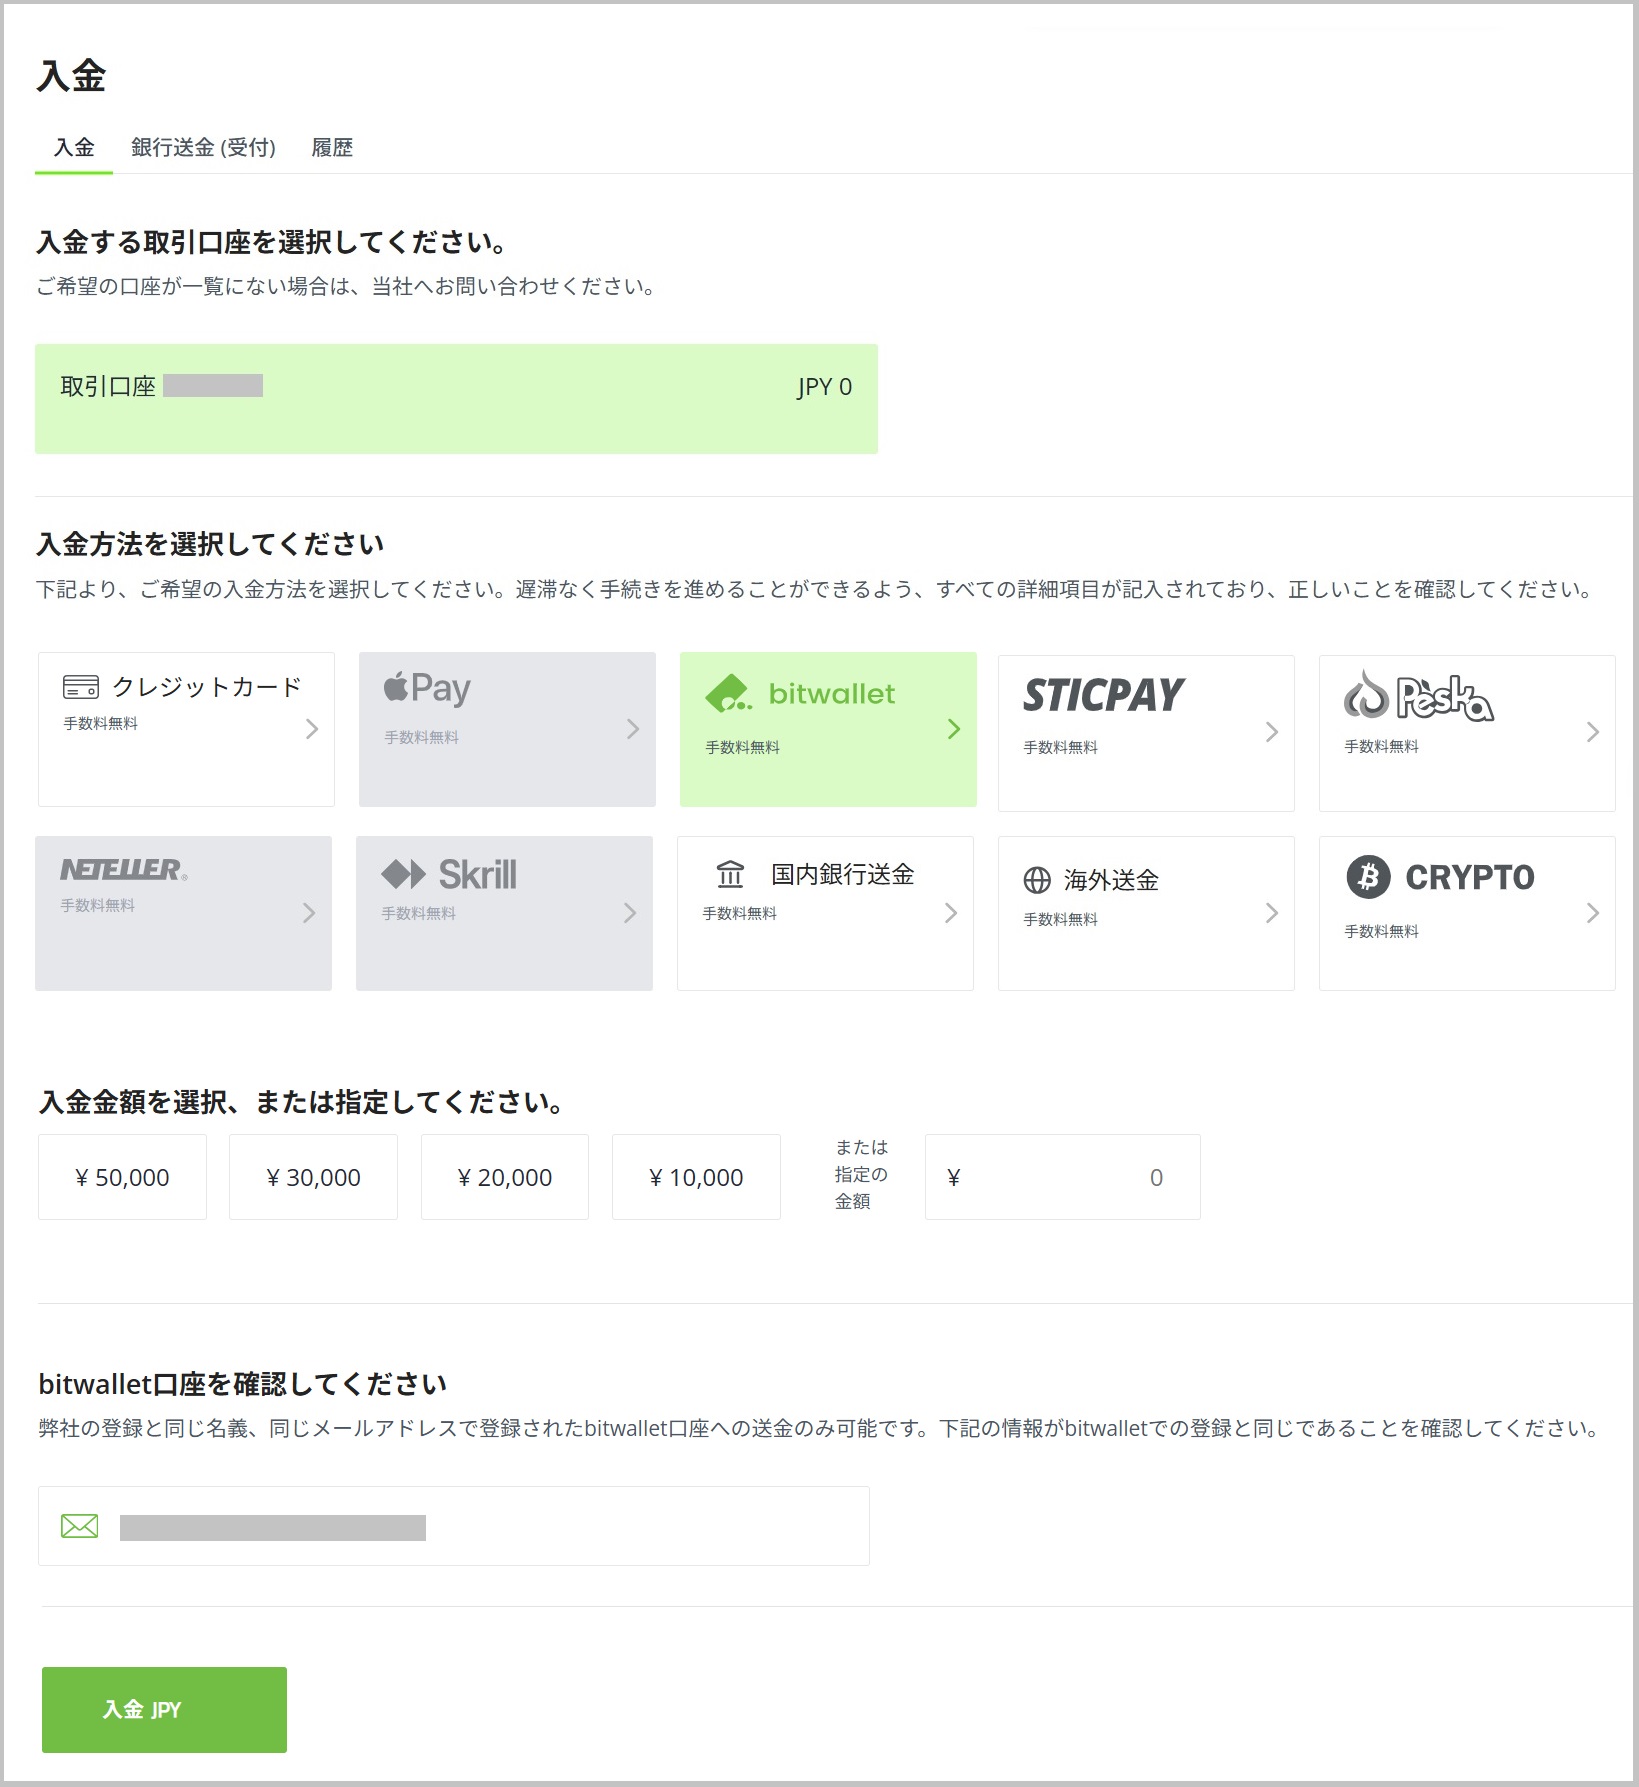
Task: Select the Skrill logo
Action: coord(449,875)
